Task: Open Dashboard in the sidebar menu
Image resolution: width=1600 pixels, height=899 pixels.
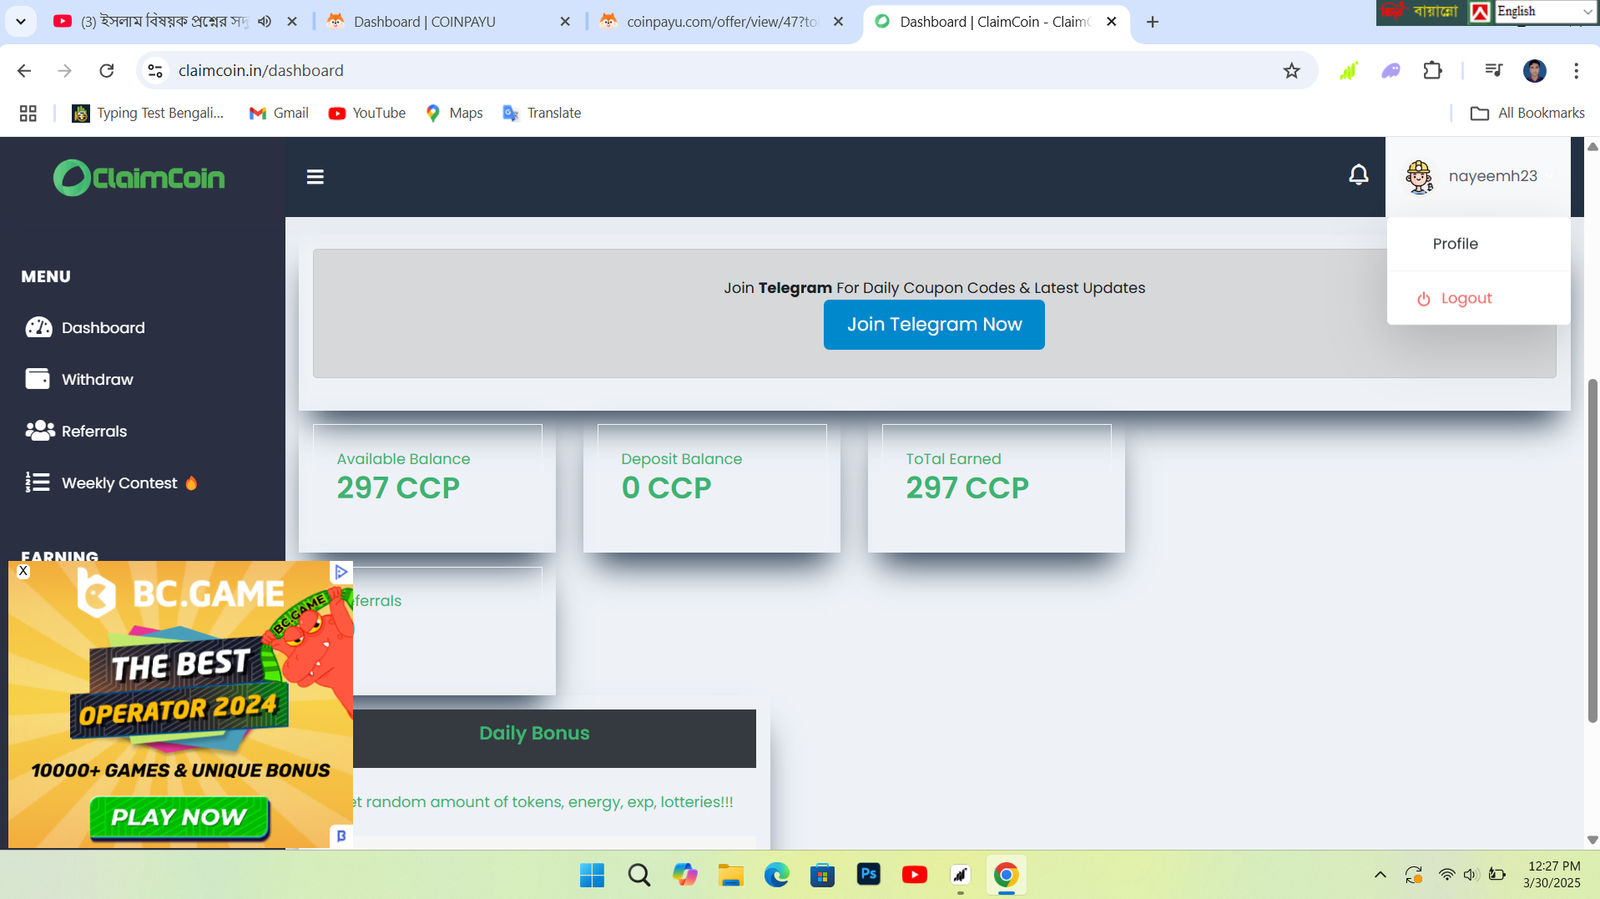Action: (103, 327)
